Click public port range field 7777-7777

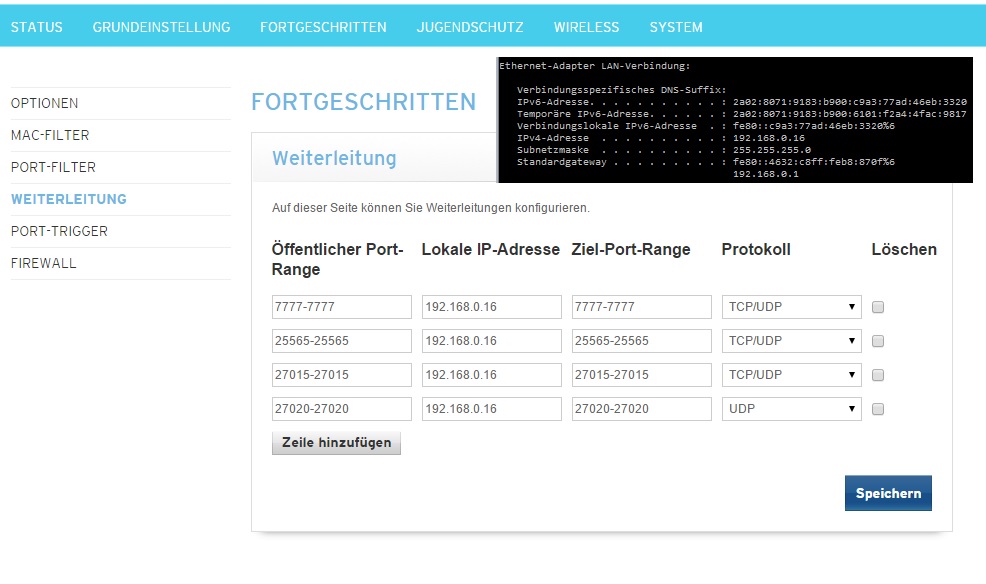341,307
